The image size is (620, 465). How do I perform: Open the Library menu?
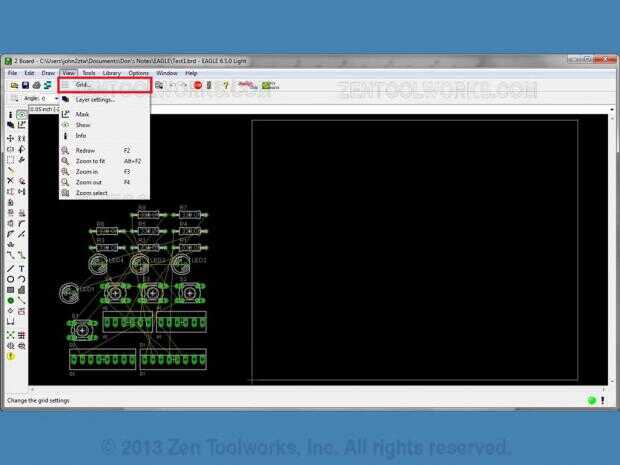(x=112, y=73)
